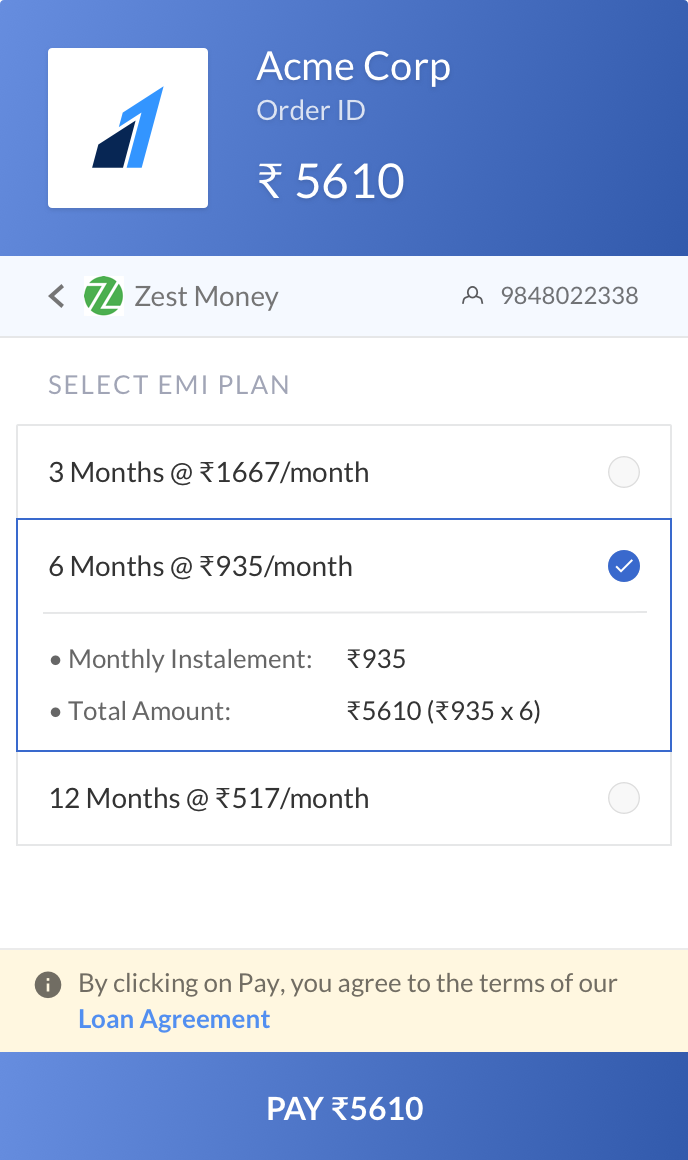Open the Loan Agreement link

click(x=174, y=1018)
